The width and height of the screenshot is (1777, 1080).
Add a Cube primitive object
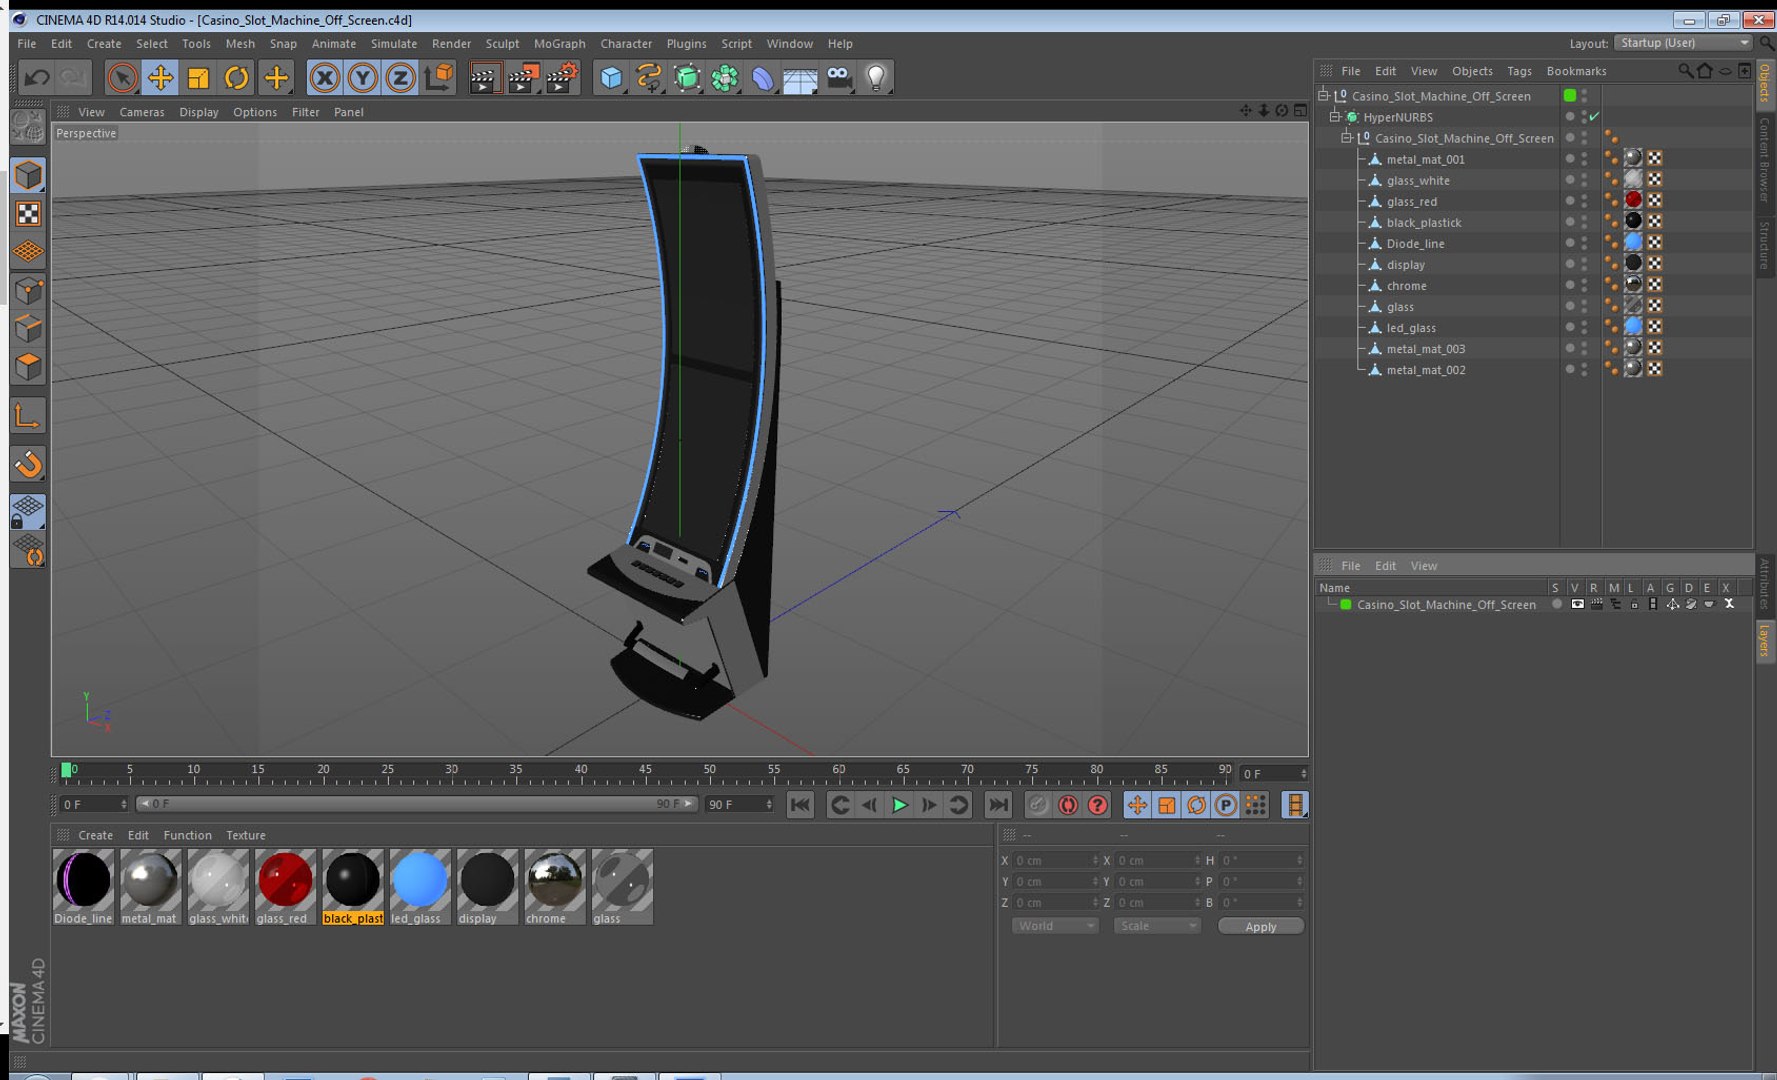(611, 78)
